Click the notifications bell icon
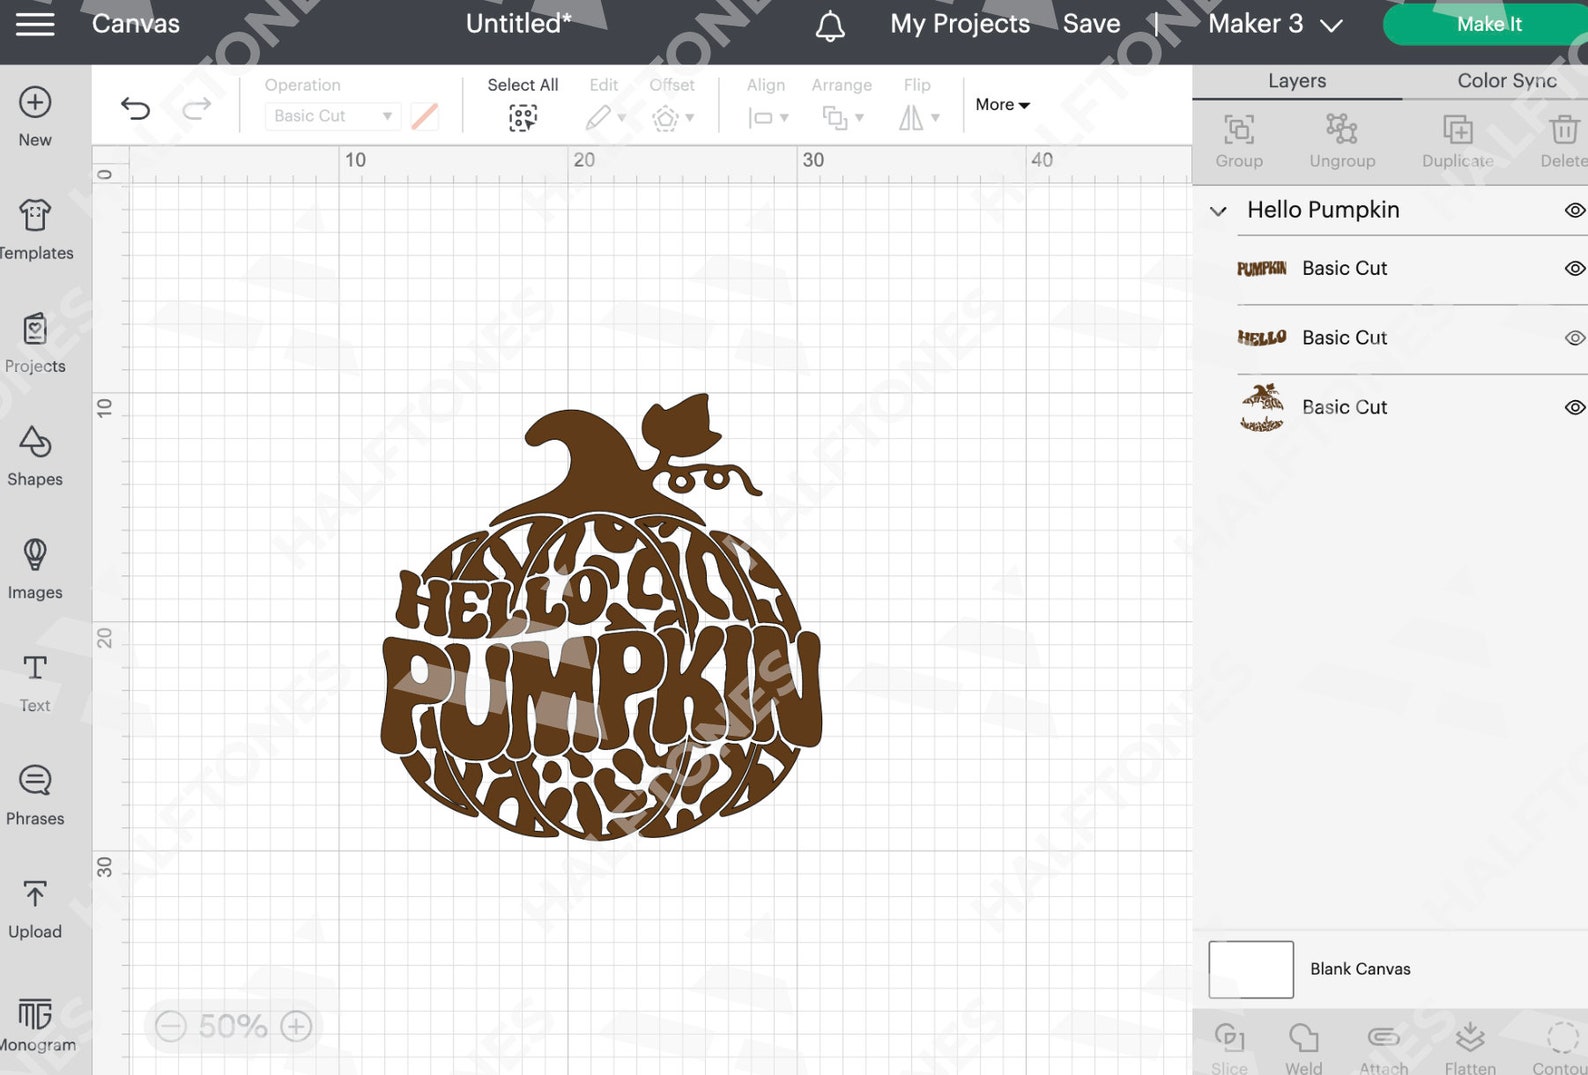Screen dimensions: 1588x1075 click(x=830, y=26)
